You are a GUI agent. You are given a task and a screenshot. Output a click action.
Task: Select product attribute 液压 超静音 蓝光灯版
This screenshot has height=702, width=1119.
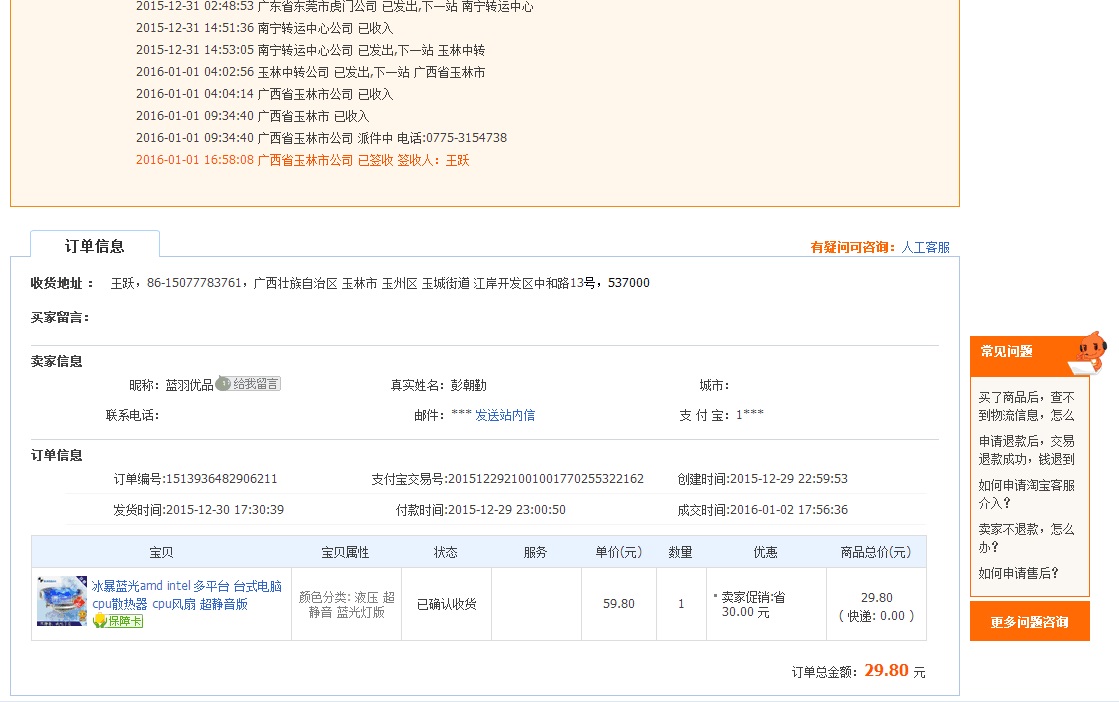click(x=347, y=604)
